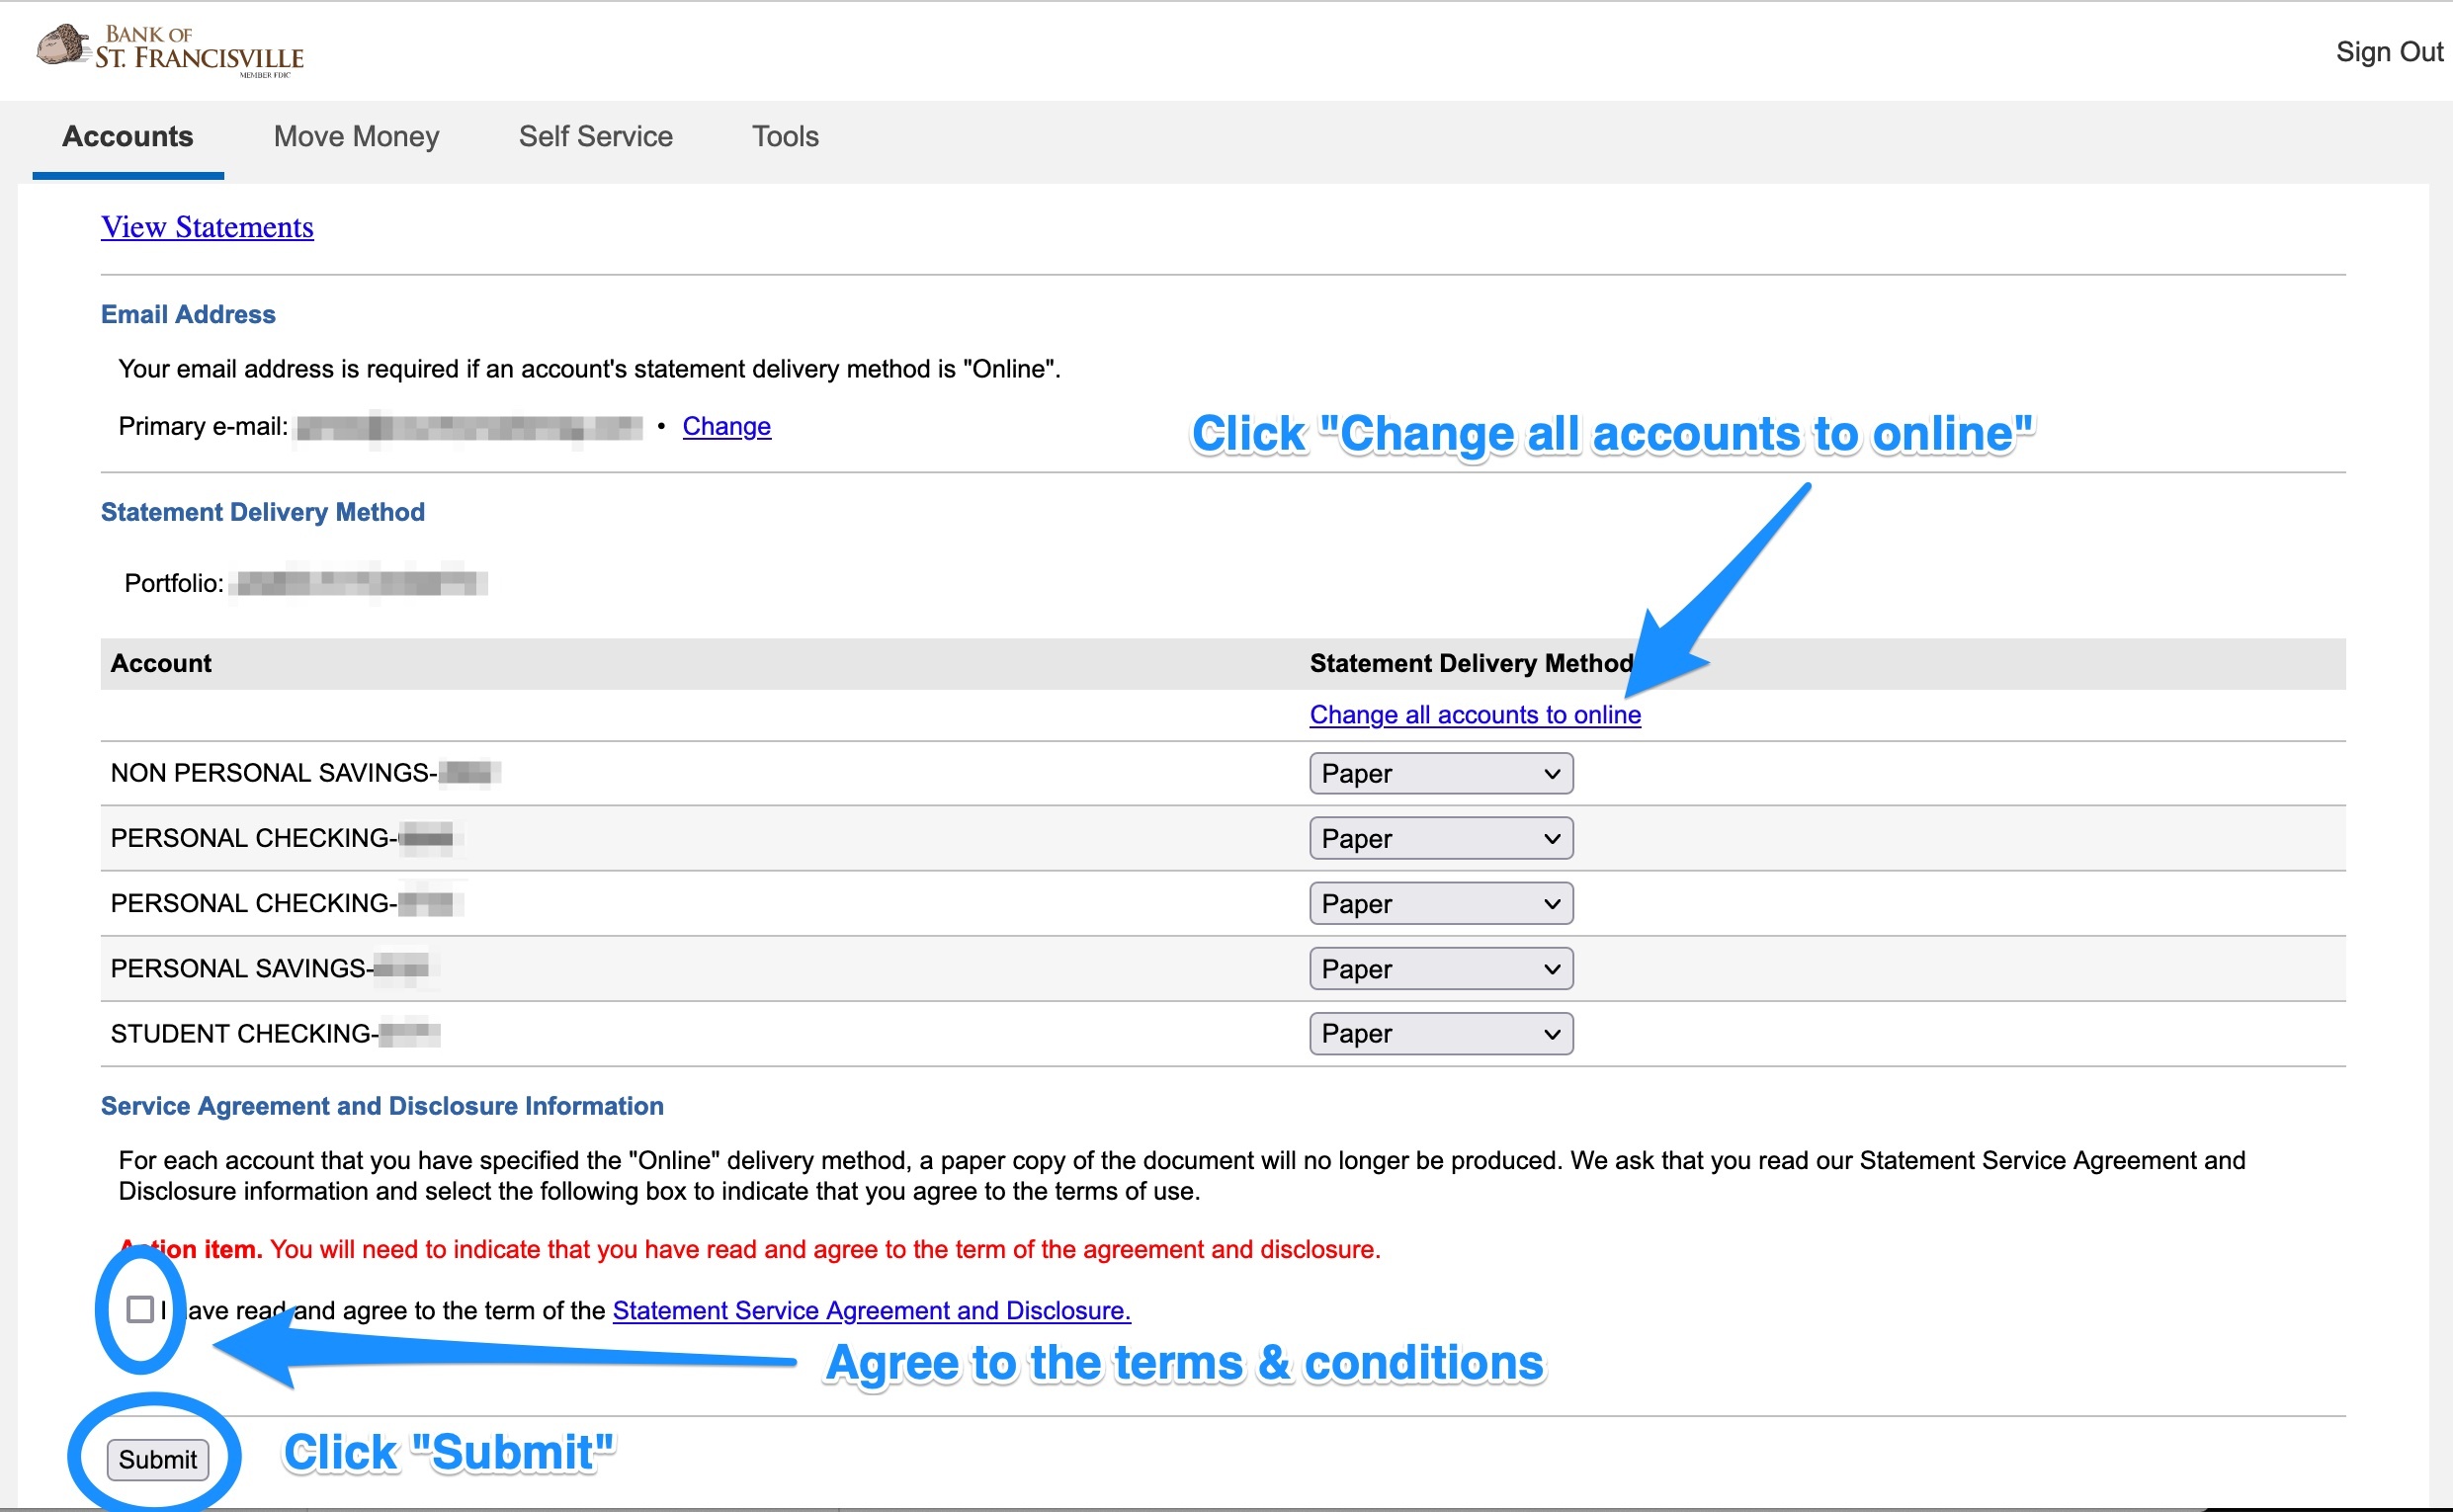Open the View Statements link
Screen dimensions: 2453x1512
pyautogui.click(x=207, y=228)
